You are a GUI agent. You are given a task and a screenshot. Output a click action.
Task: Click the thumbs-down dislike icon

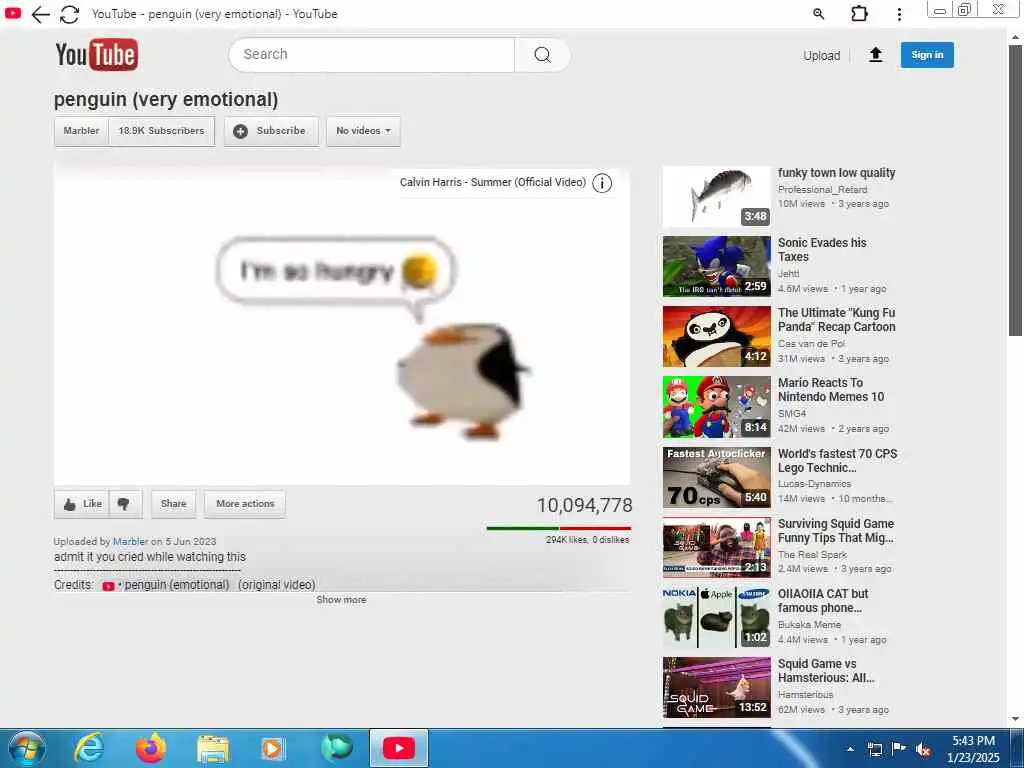pos(123,504)
